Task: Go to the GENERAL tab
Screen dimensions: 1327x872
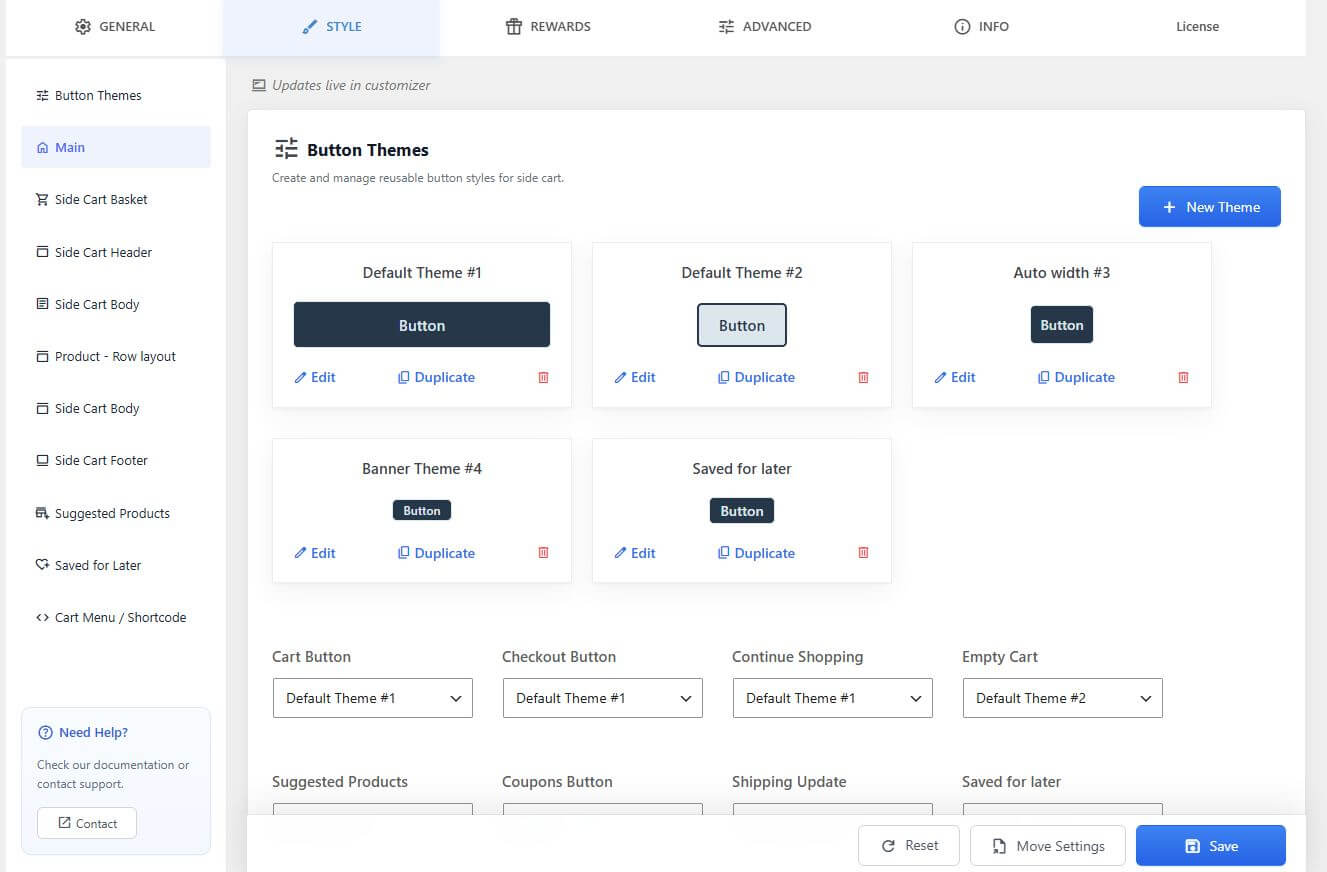Action: coord(115,27)
